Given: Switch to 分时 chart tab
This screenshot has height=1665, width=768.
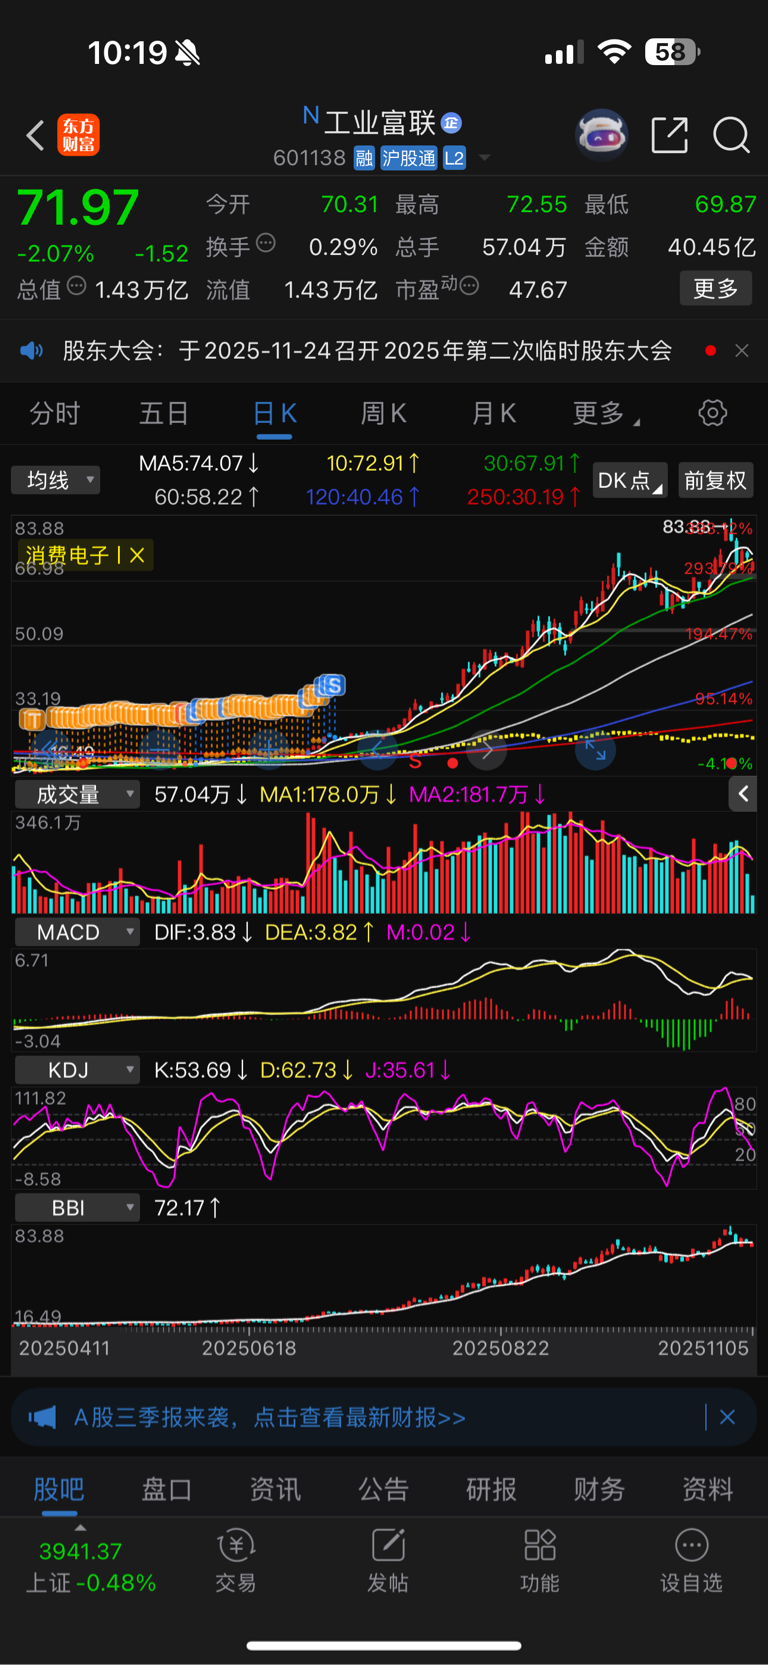Looking at the screenshot, I should [x=54, y=413].
